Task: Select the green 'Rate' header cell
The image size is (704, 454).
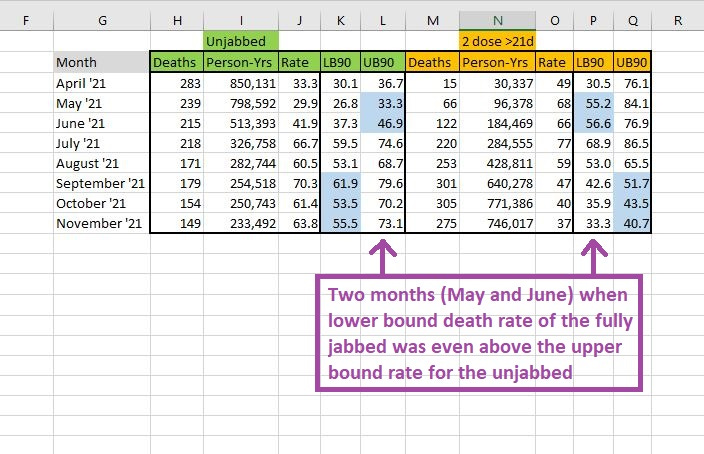Action: 299,62
